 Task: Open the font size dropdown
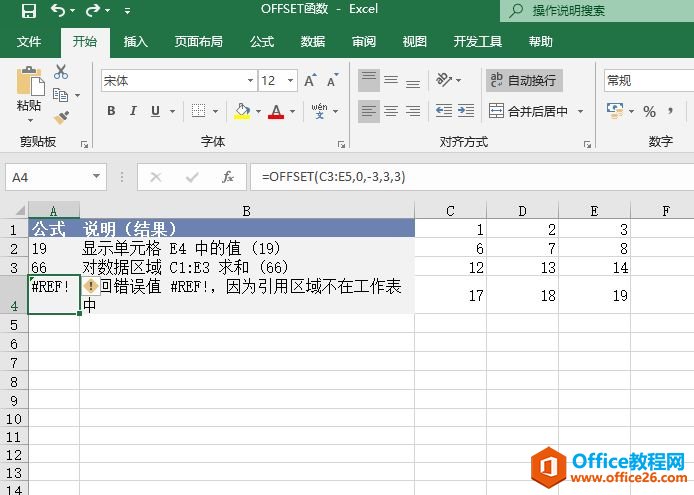(291, 81)
